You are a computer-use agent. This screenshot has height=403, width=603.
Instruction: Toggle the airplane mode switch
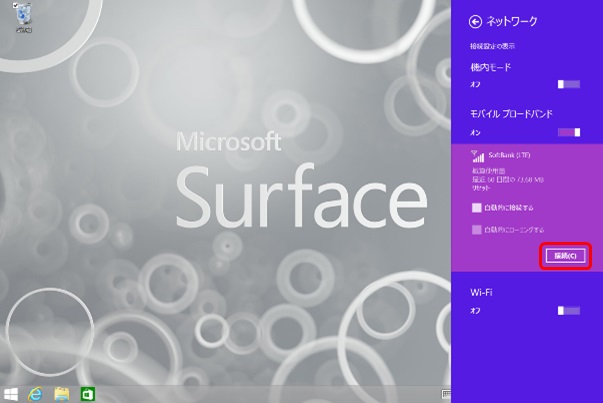(x=569, y=84)
